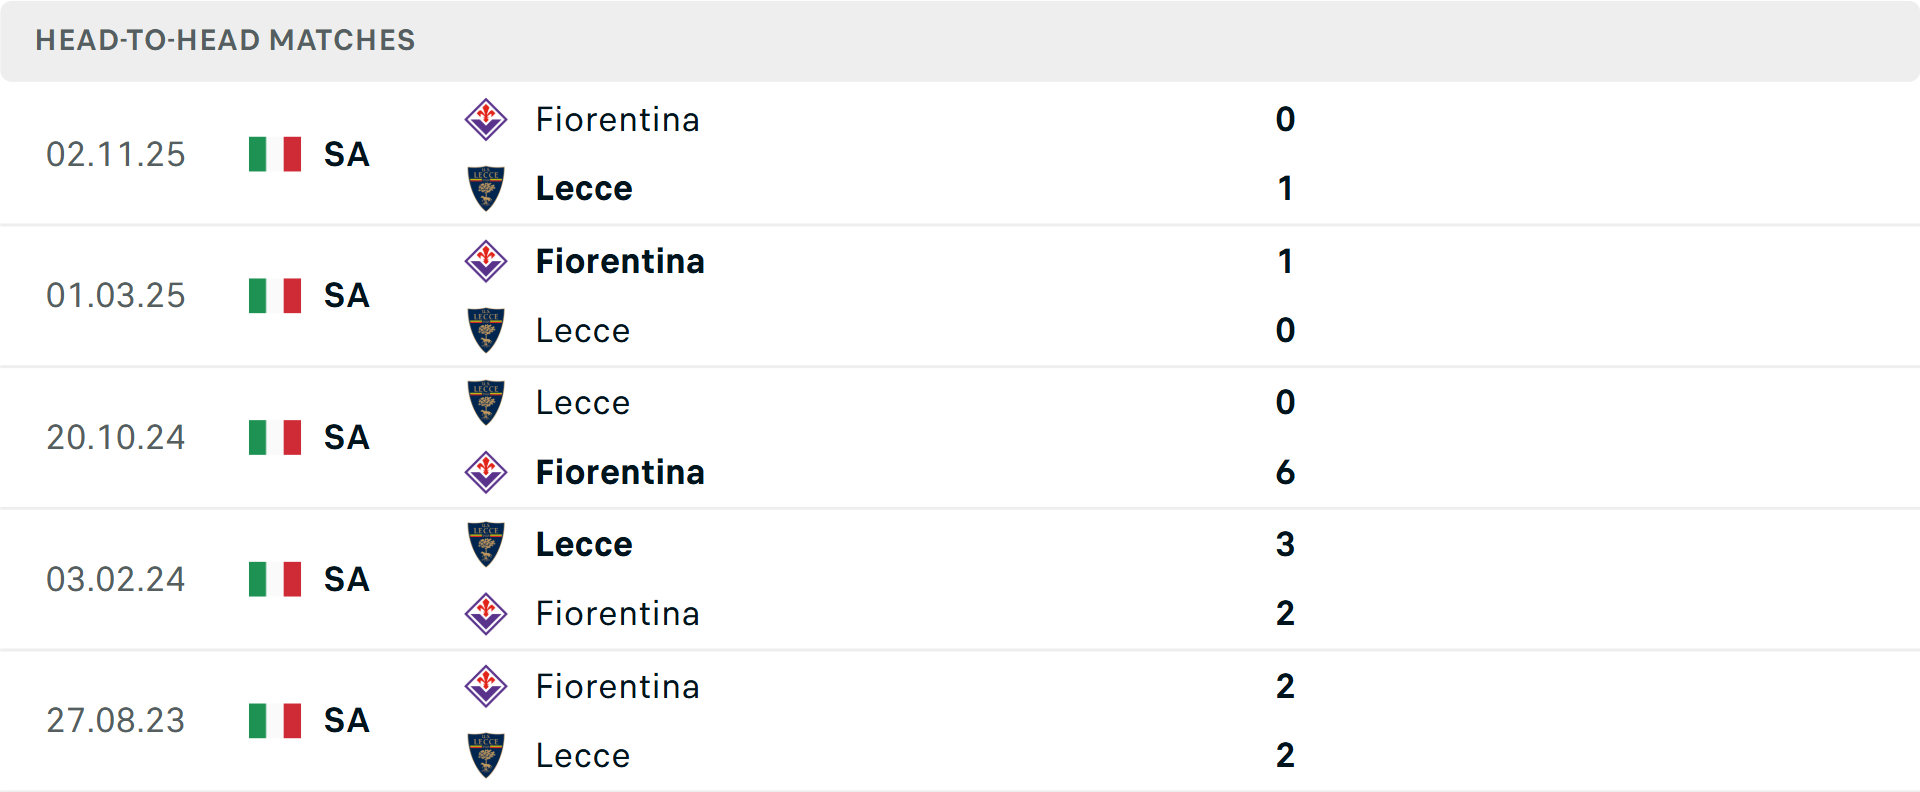Click SA league label for 01.03.25

point(346,296)
